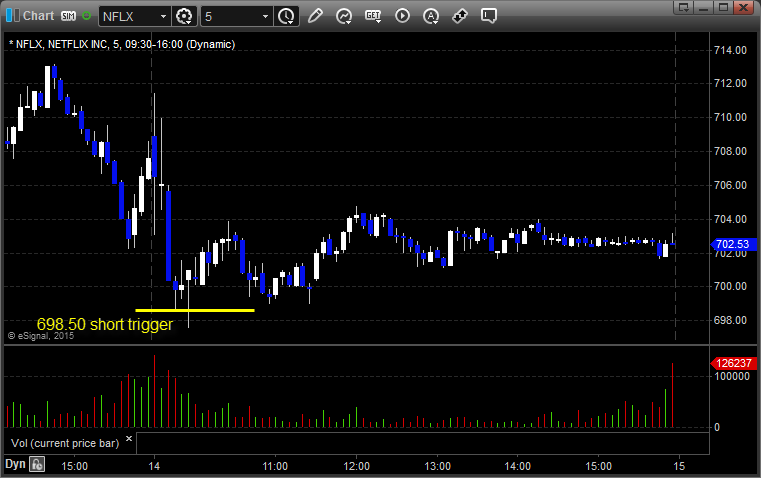Click the green connection status circle

point(86,16)
